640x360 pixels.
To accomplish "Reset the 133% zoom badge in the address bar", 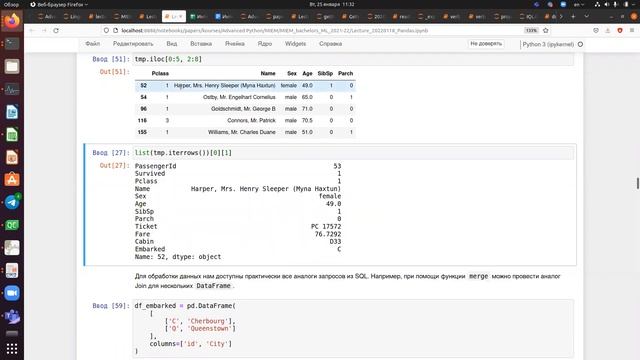I will 531,31.
